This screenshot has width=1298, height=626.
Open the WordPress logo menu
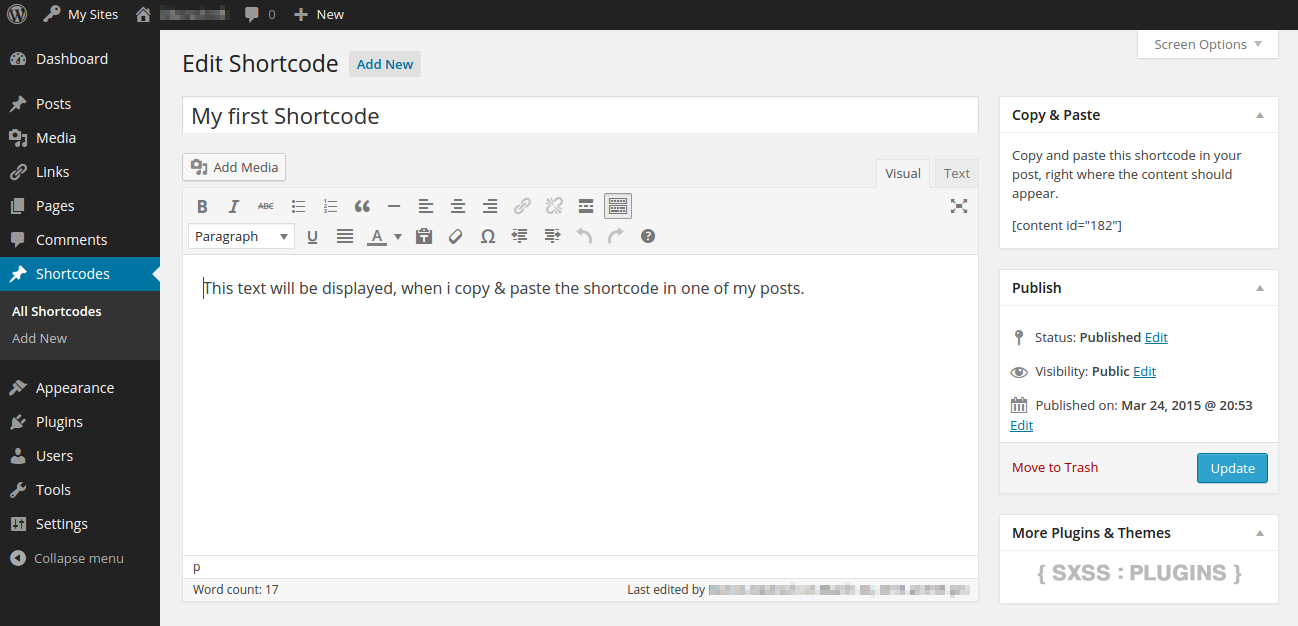coord(17,14)
